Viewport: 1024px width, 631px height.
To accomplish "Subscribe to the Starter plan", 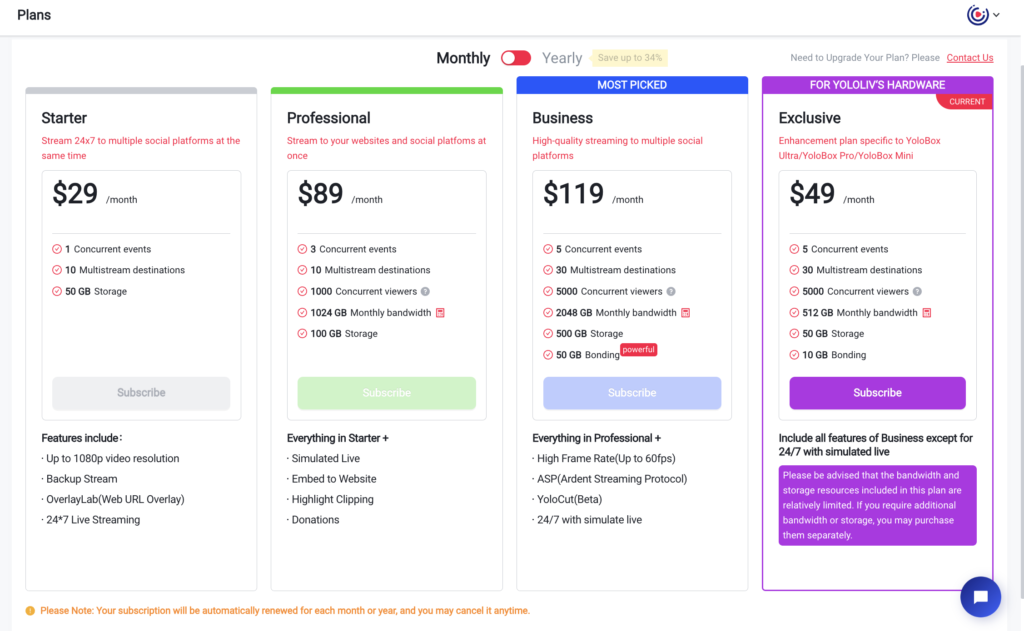I will point(141,393).
